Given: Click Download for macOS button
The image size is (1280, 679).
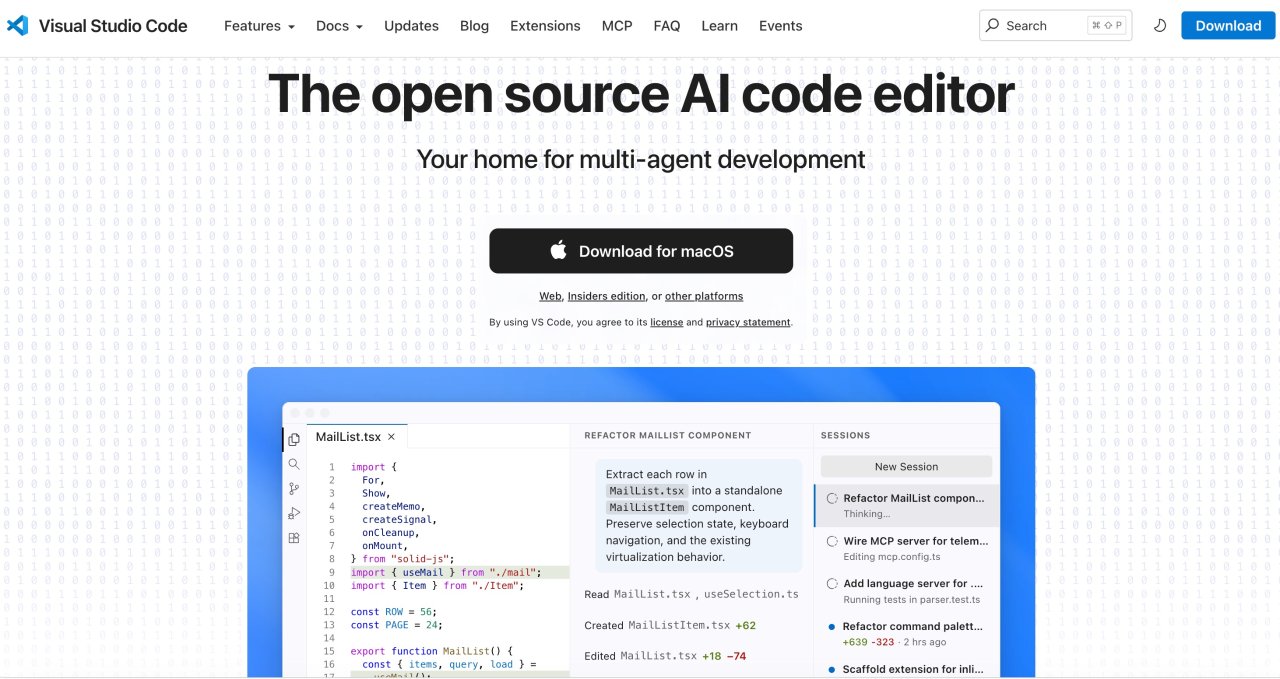Looking at the screenshot, I should (x=641, y=251).
